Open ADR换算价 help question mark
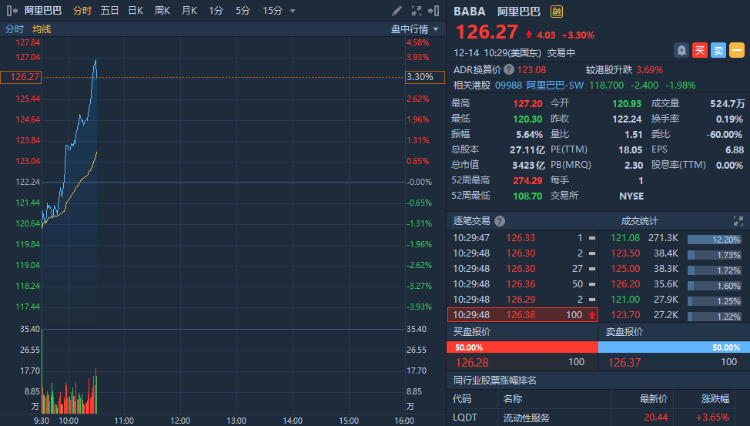The image size is (750, 426). tap(510, 69)
